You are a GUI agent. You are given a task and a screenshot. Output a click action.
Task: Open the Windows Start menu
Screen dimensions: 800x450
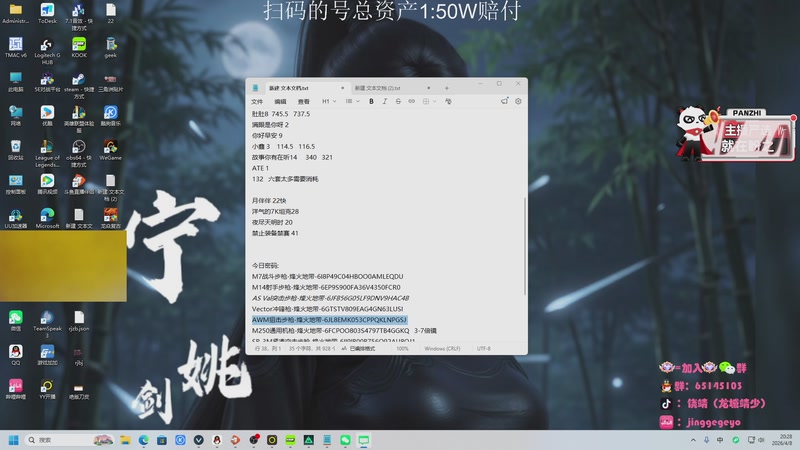tap(14, 440)
